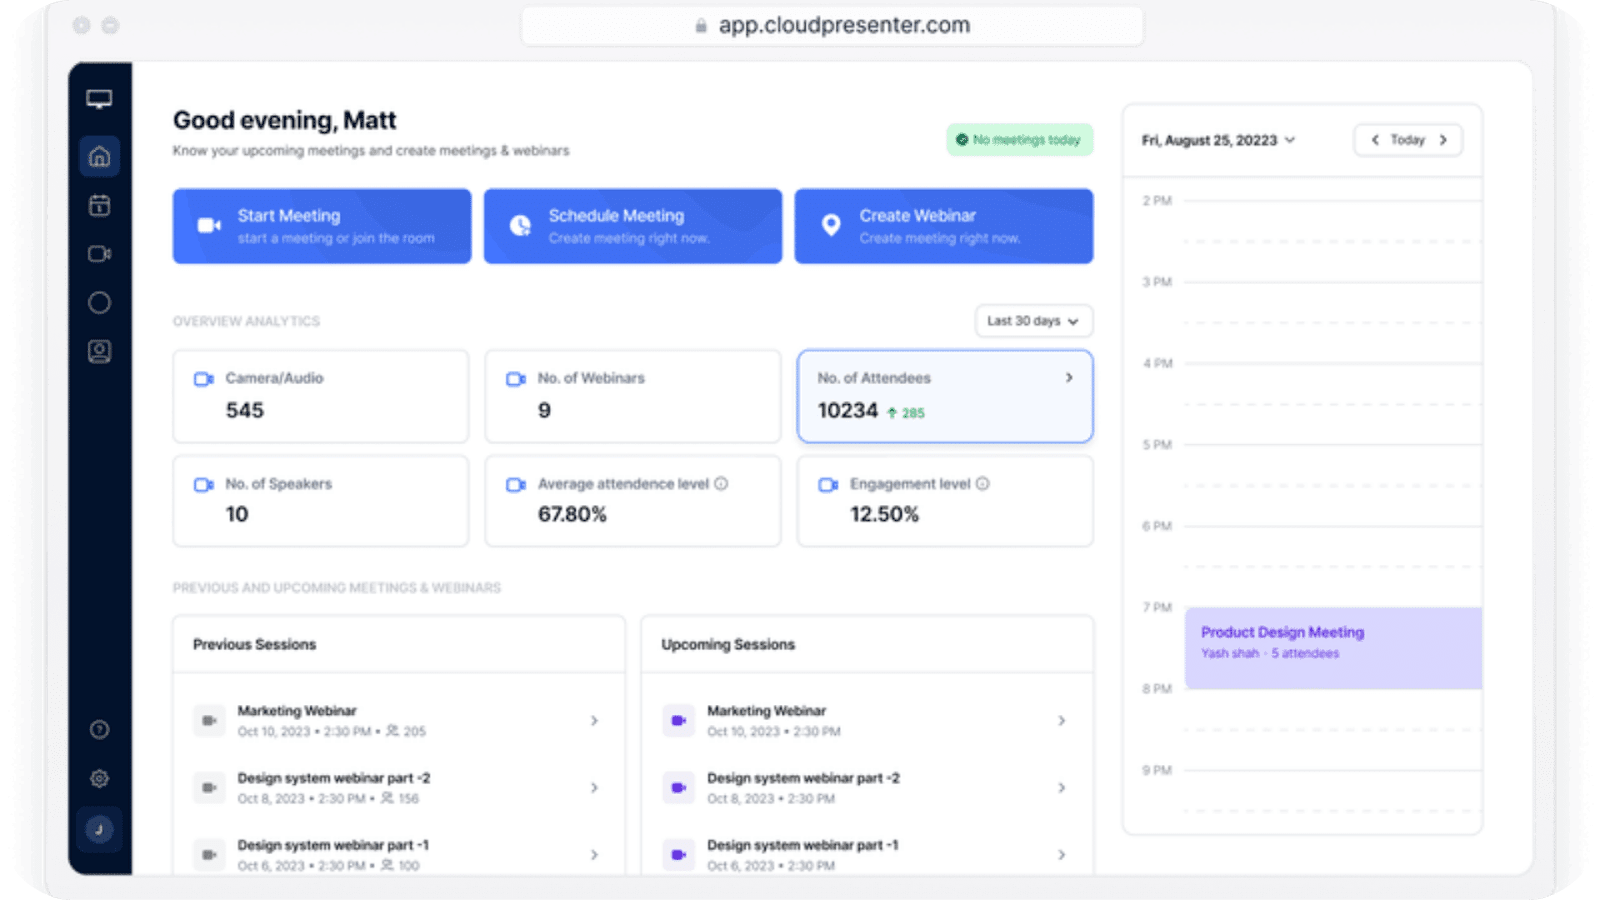Open the Last 30 days dropdown
This screenshot has width=1600, height=900.
pyautogui.click(x=1034, y=321)
